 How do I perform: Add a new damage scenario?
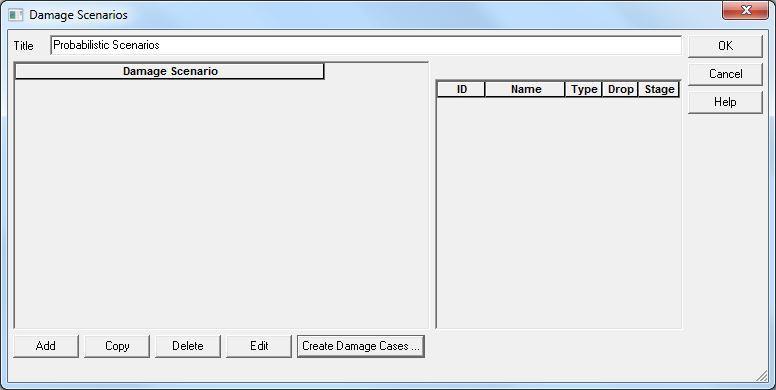point(46,346)
